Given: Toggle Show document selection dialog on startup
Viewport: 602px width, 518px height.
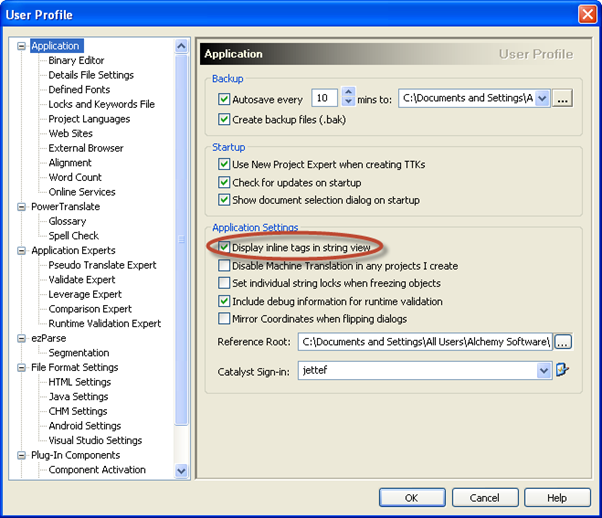Looking at the screenshot, I should tap(224, 200).
